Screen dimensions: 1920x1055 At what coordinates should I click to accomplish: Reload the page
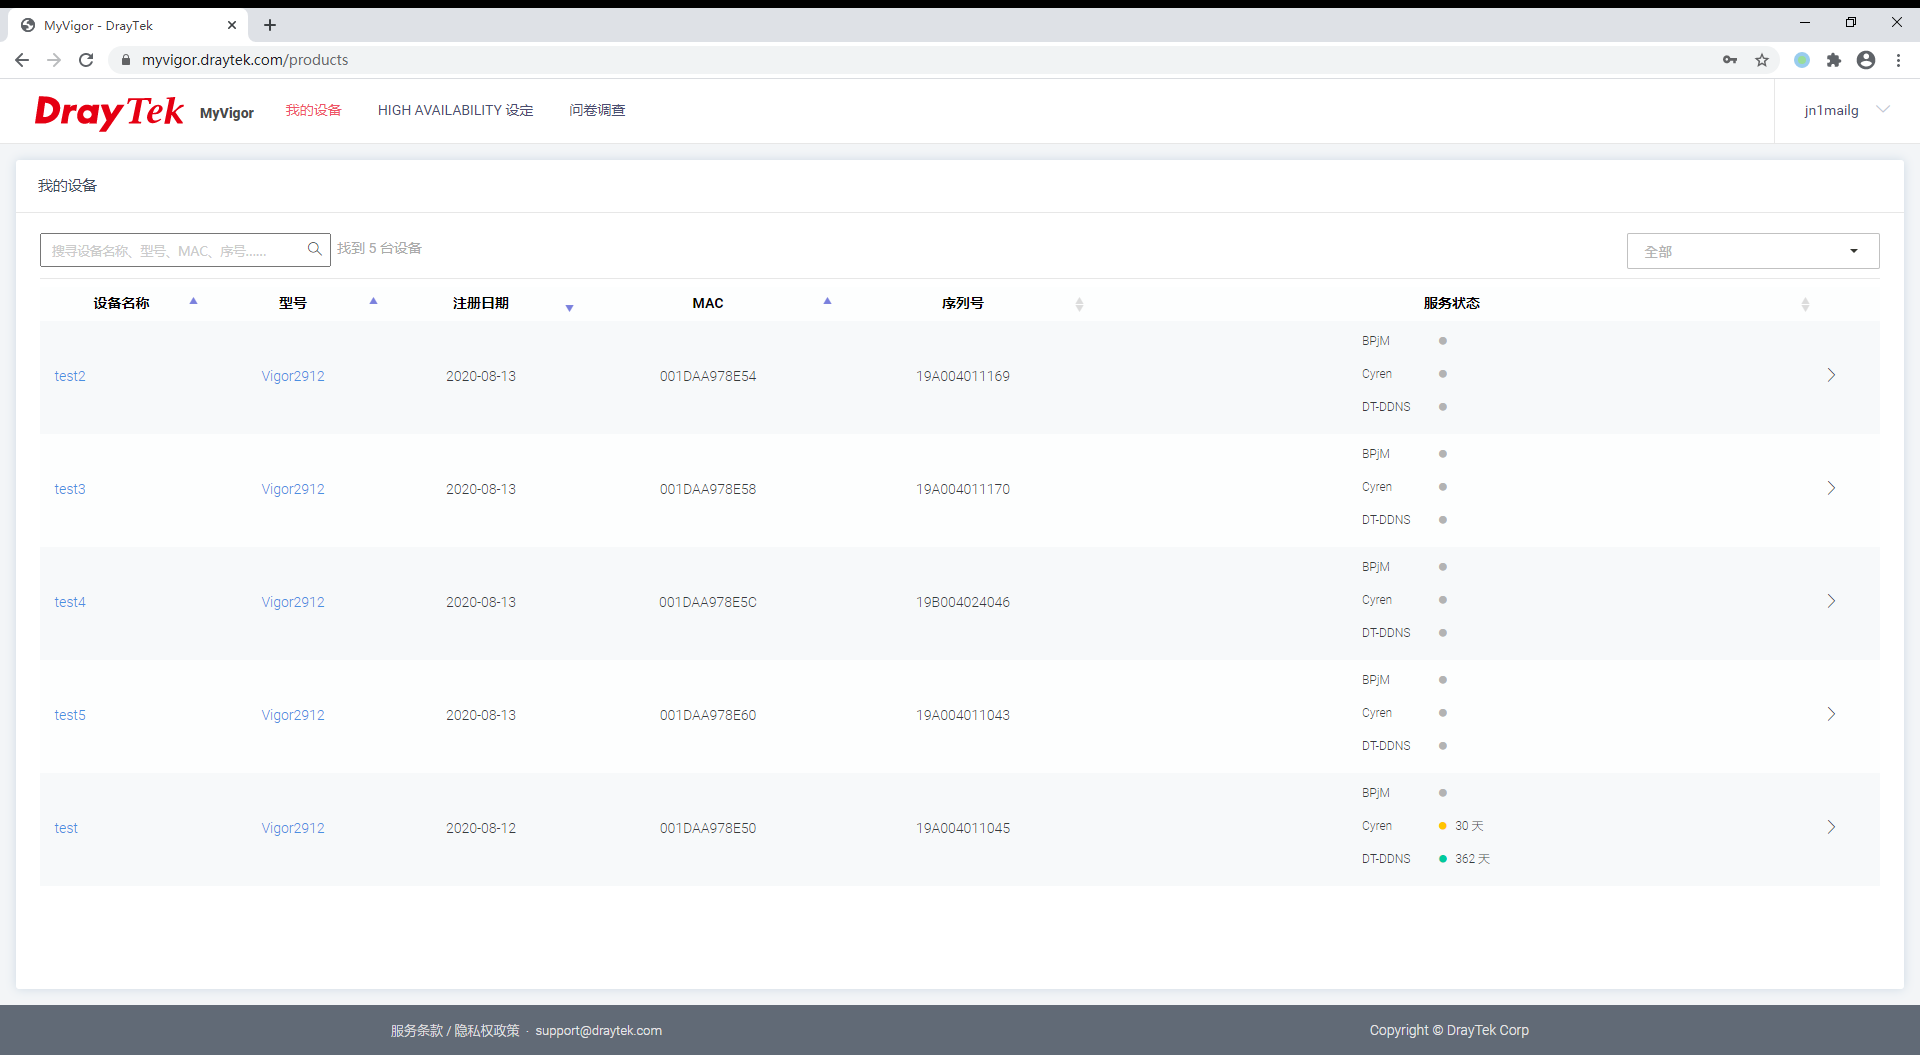[86, 60]
